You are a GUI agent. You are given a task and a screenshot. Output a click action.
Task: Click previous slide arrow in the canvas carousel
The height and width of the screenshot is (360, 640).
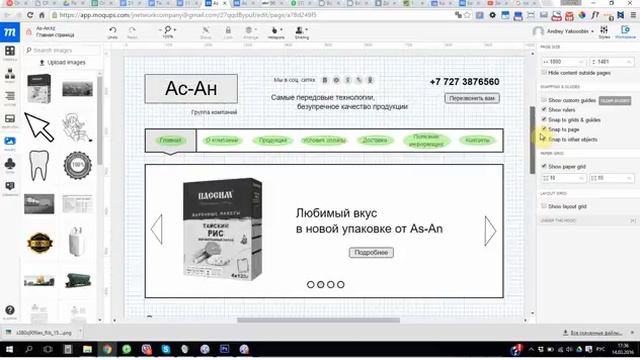(x=157, y=230)
